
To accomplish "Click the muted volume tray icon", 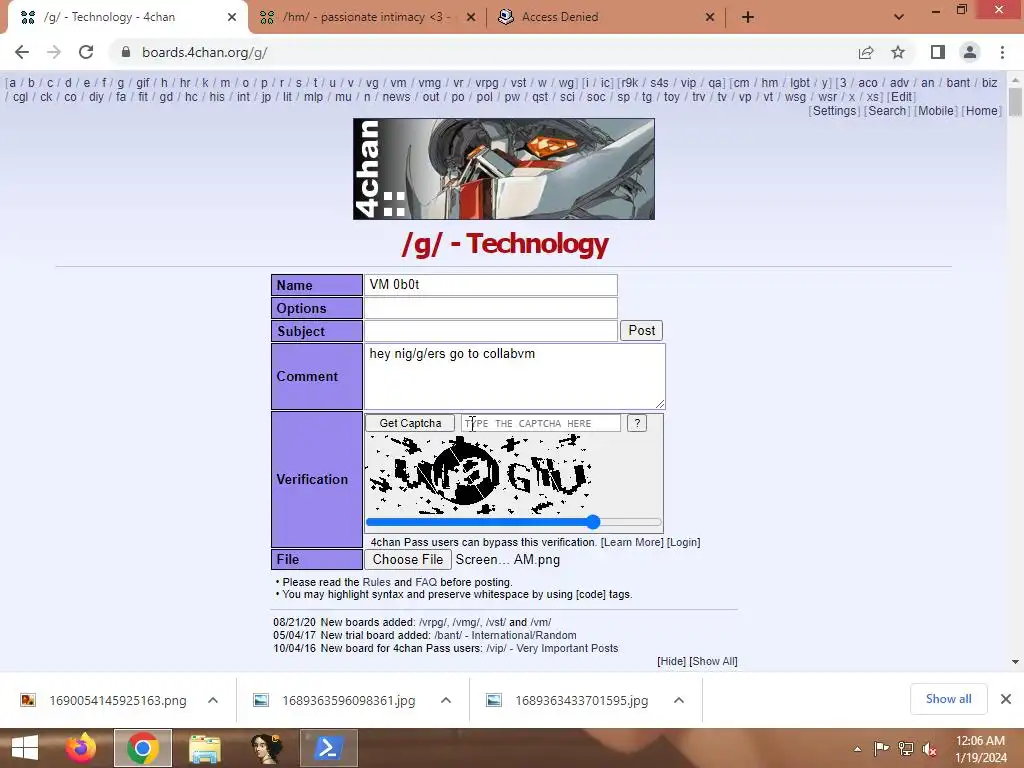I will point(929,749).
